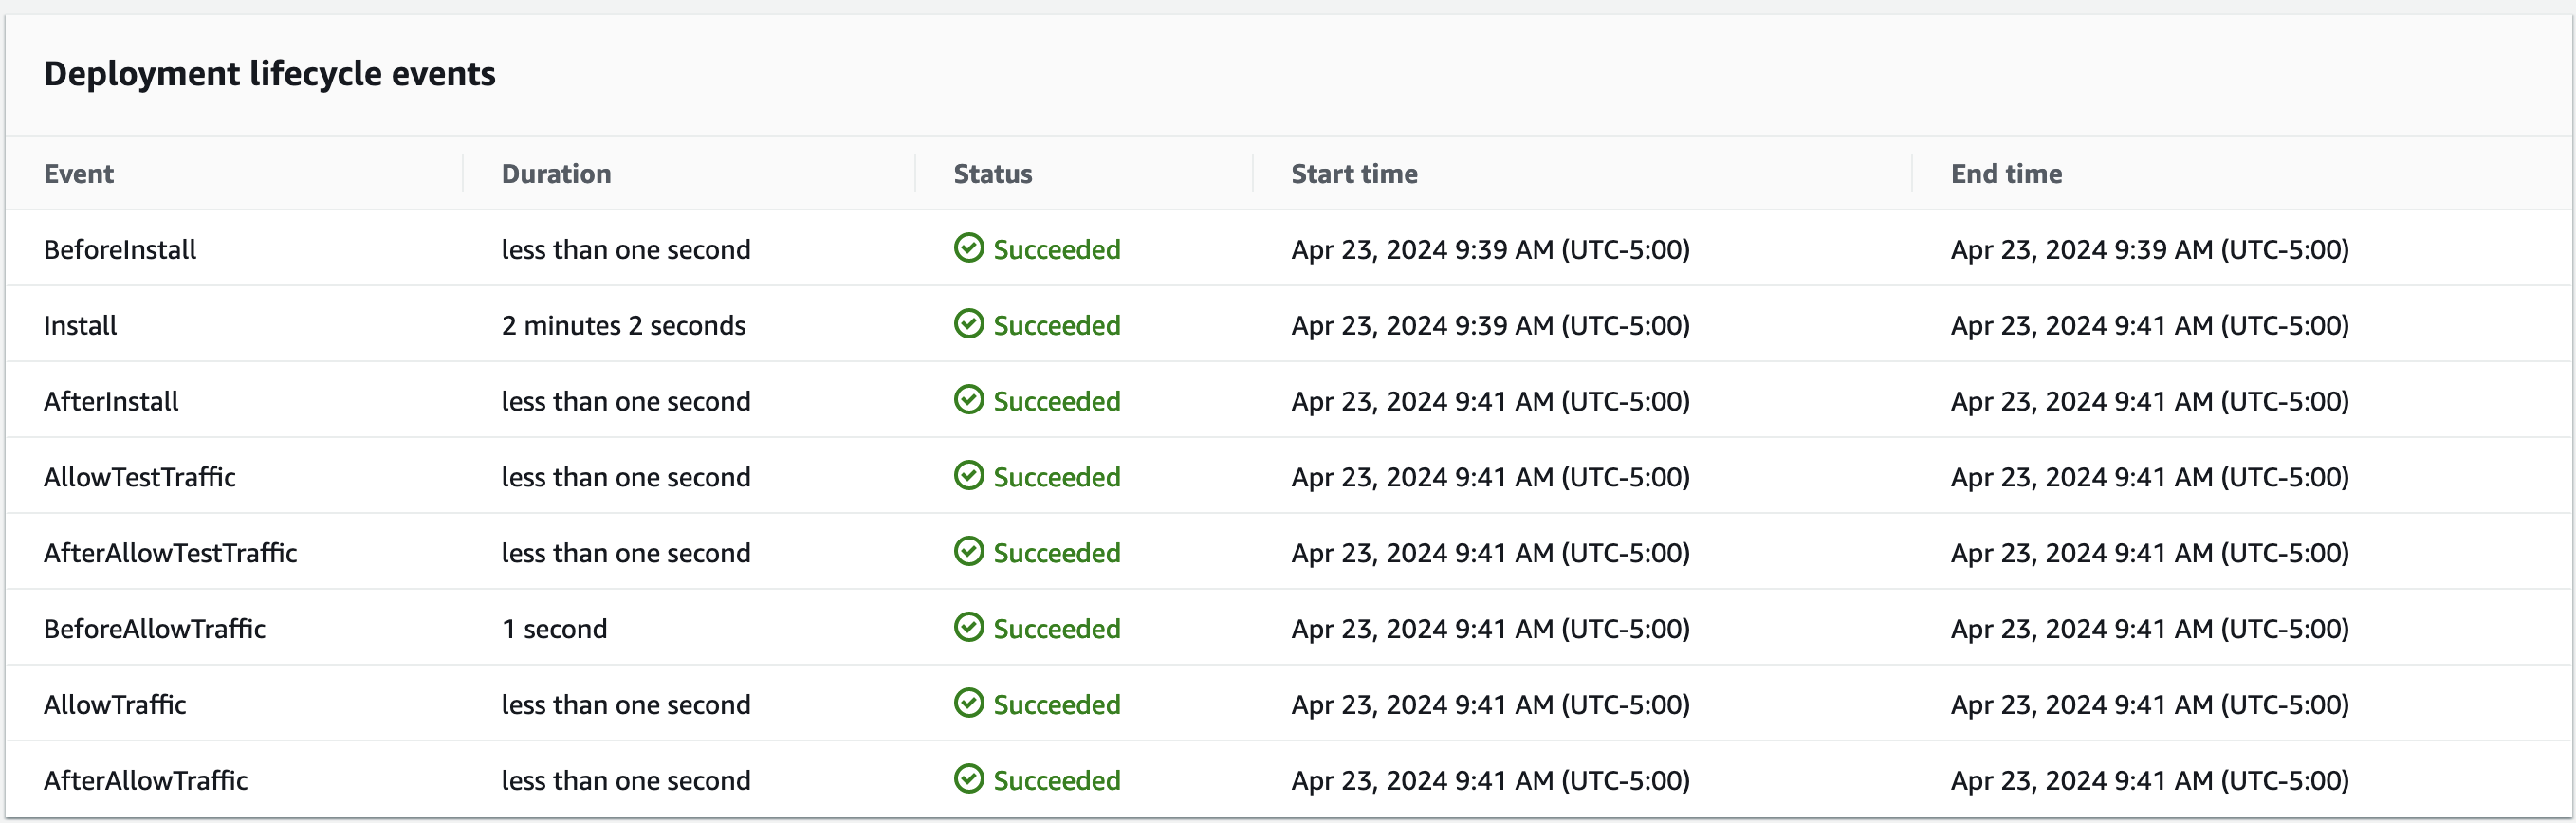Click the Succeeded text in AfterAllowTestTraffic row

1057,554
